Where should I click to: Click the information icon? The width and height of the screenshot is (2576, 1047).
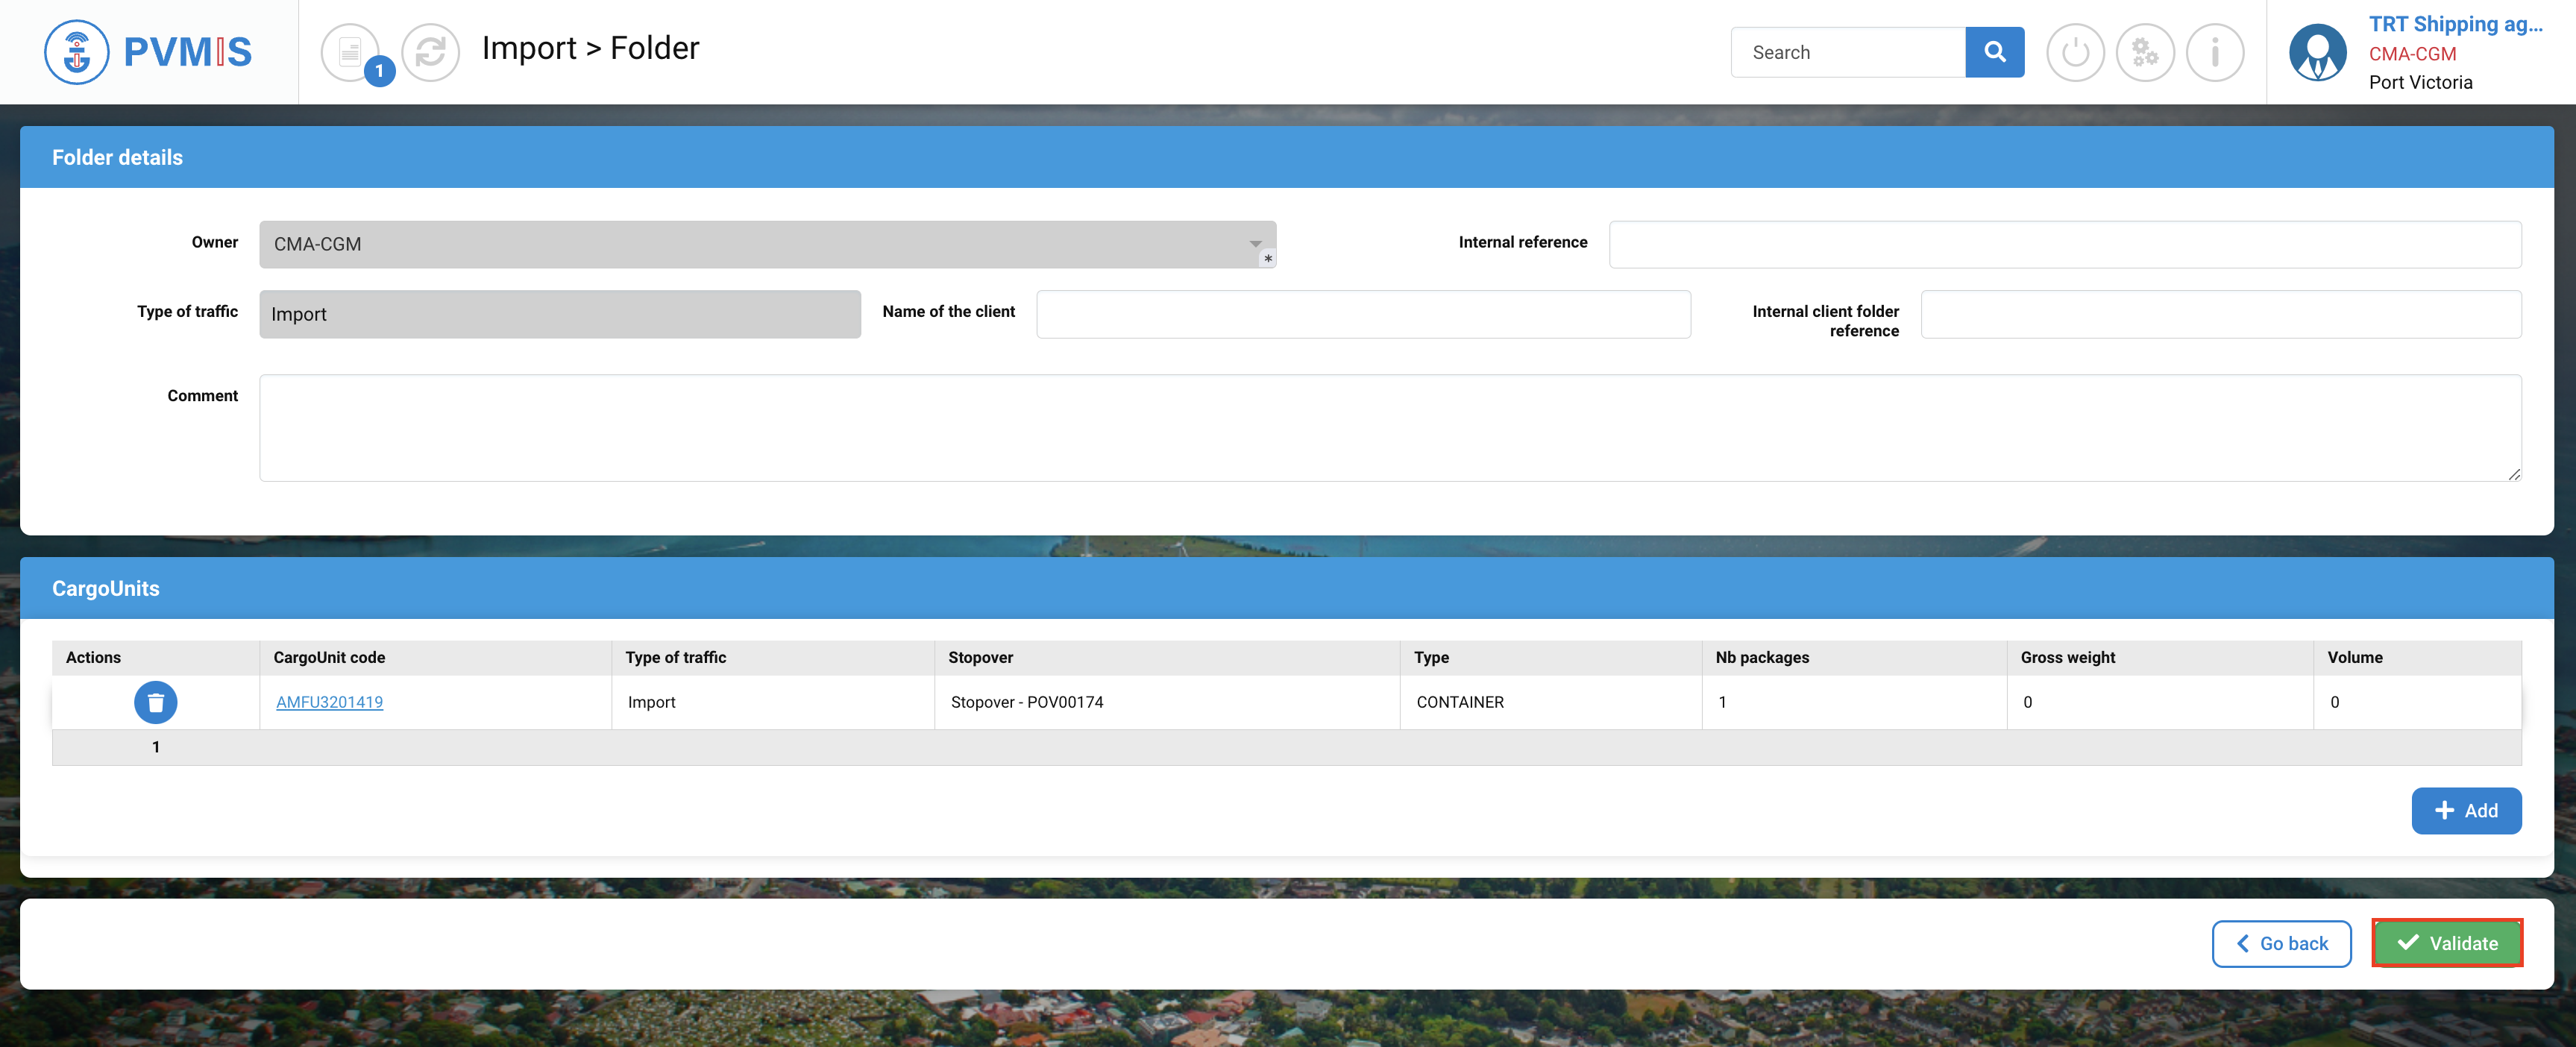coord(2214,52)
